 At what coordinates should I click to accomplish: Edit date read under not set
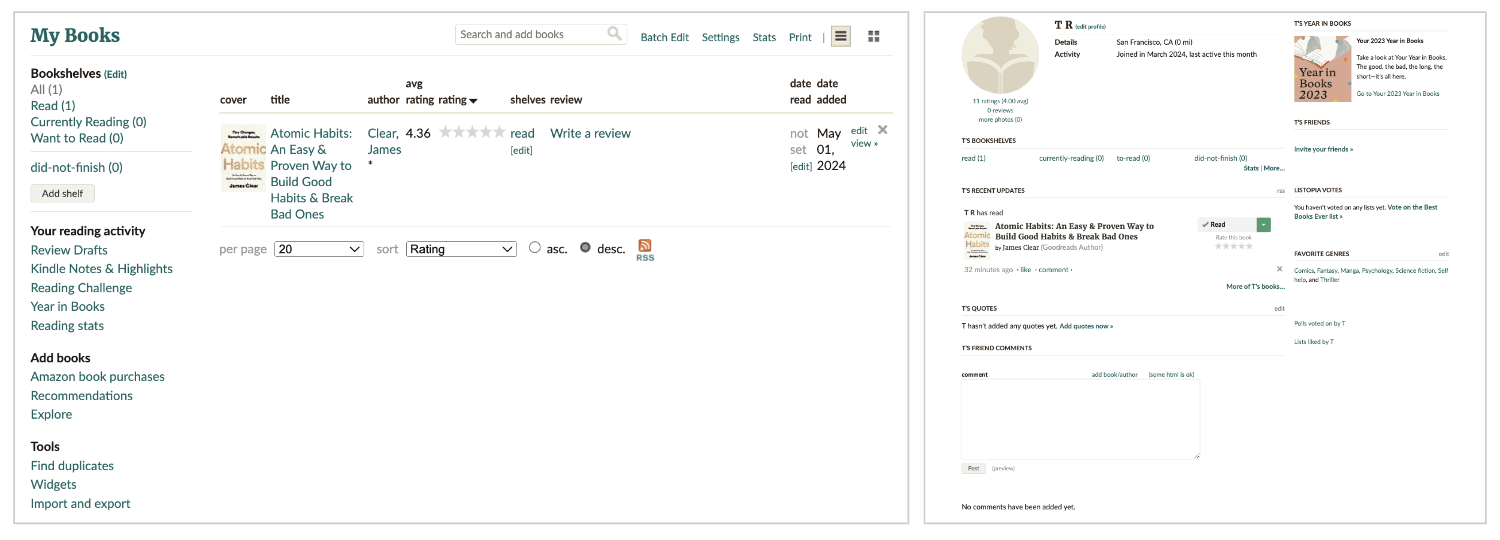click(801, 167)
